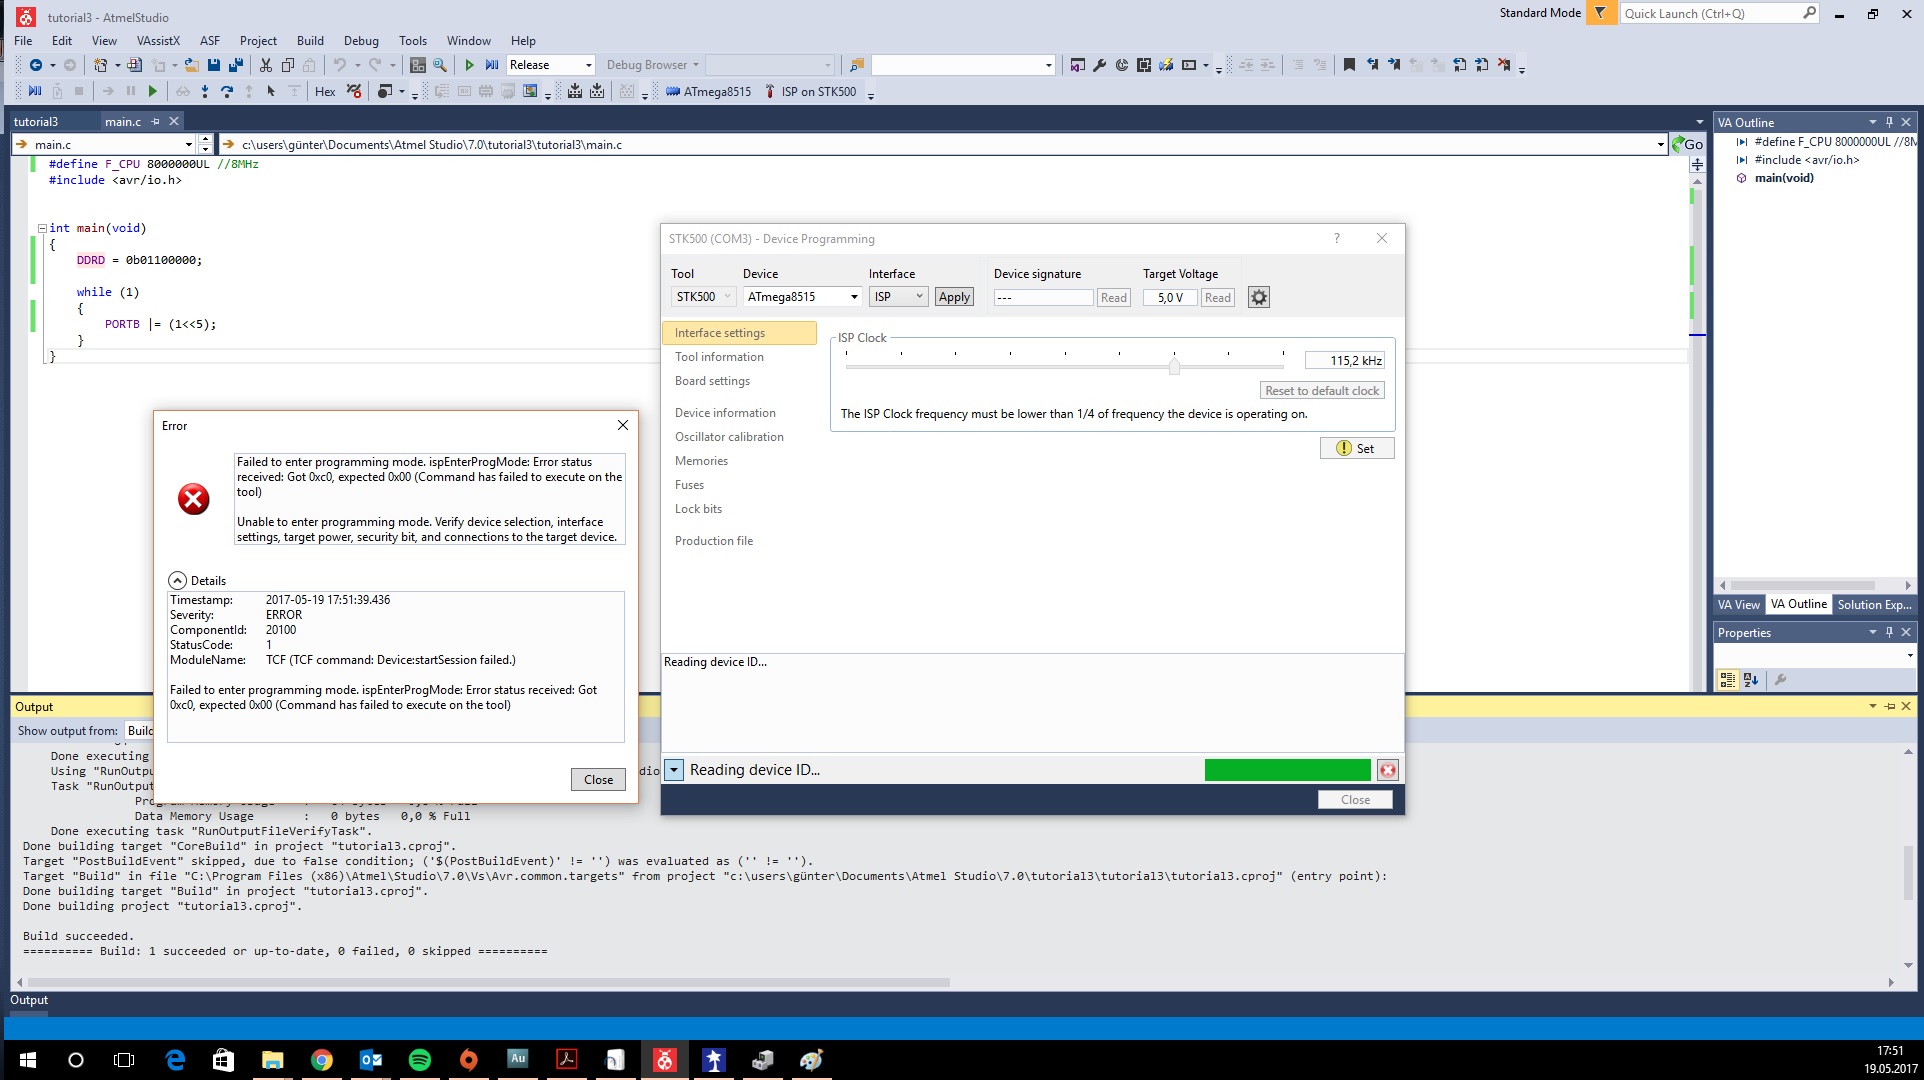
Task: Click the Find in Files icon
Action: 857,65
